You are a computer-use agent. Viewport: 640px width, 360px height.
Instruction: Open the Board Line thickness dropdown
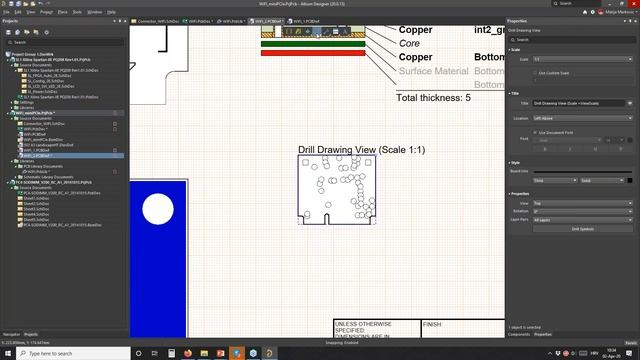(x=555, y=180)
